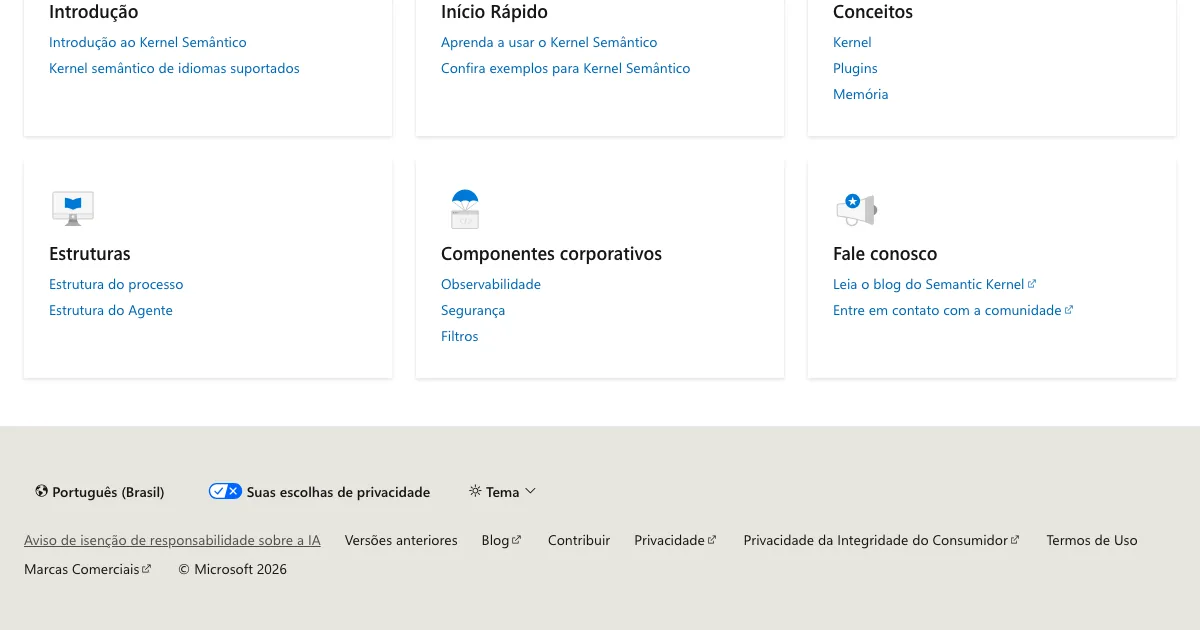Expand the Tema theme dropdown chevron
The width and height of the screenshot is (1200, 630).
coord(531,491)
